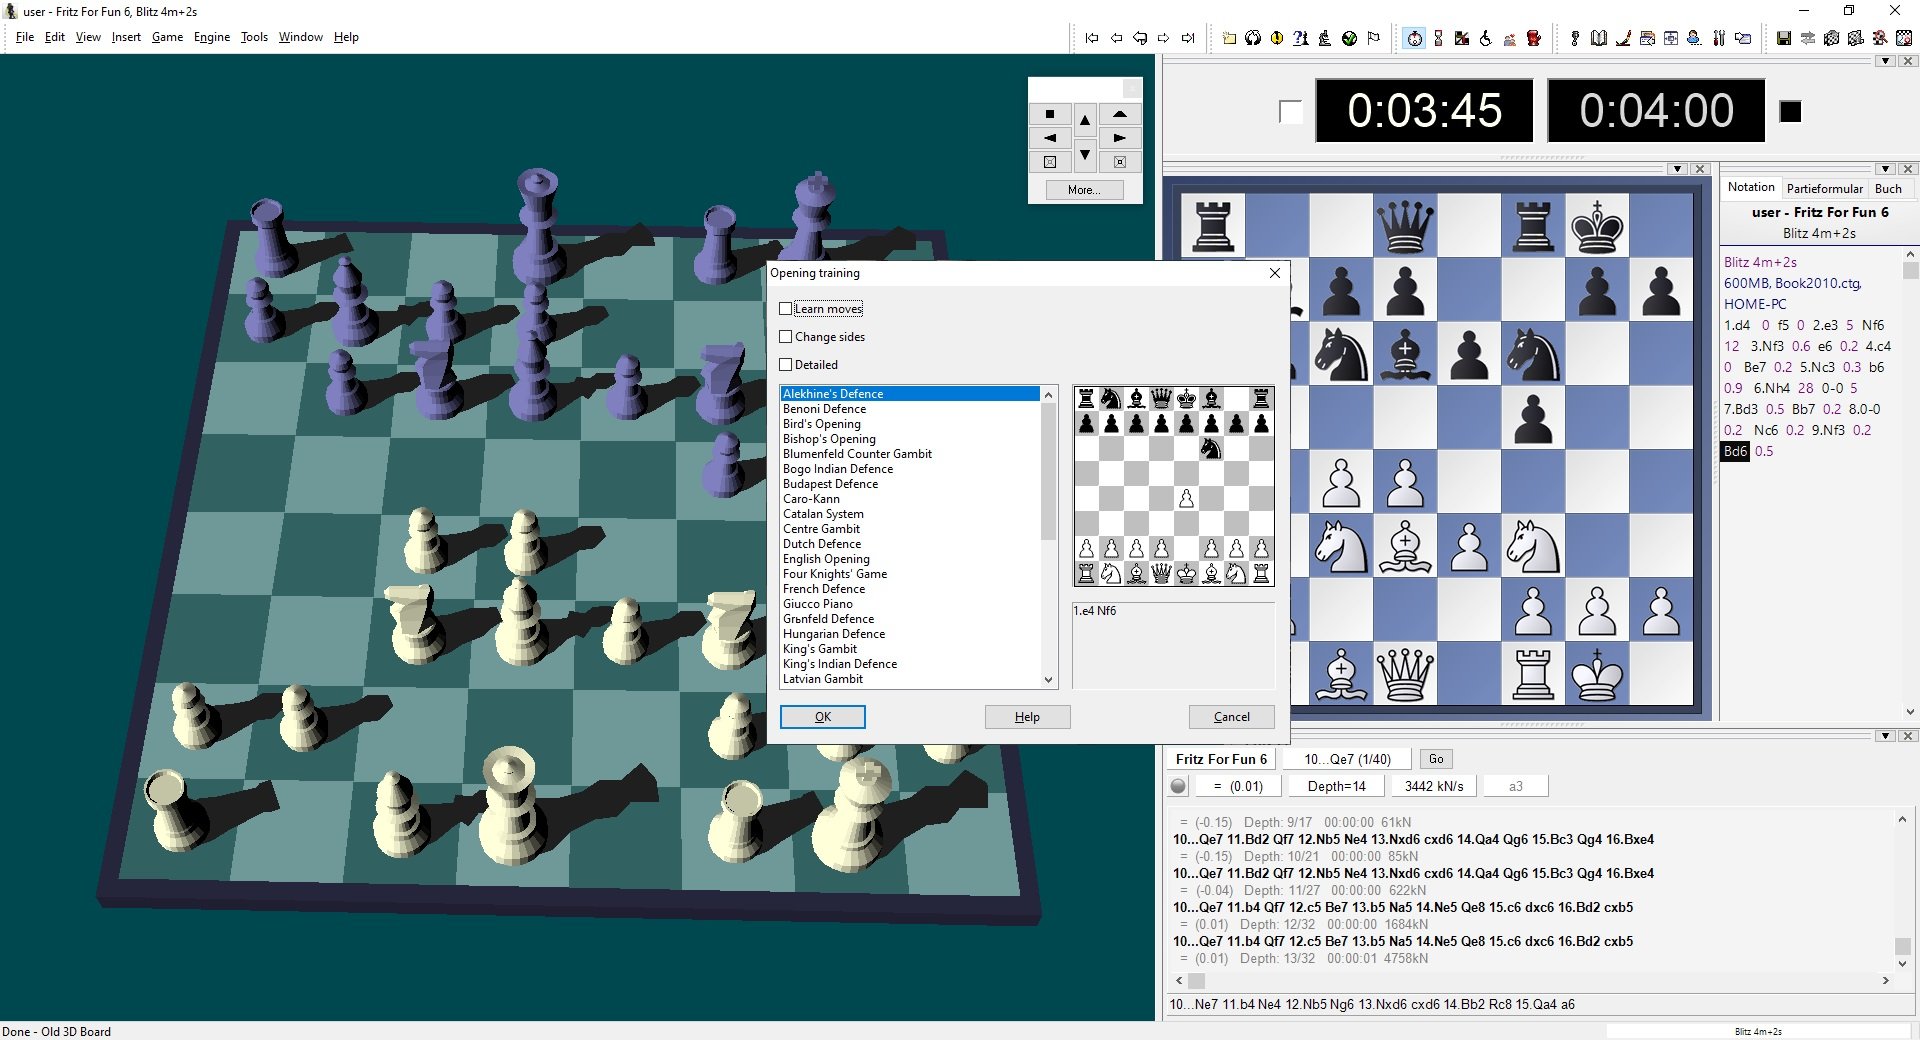1920x1040 pixels.
Task: Click the jump-to-start-of-game arrow icon
Action: click(x=1091, y=38)
